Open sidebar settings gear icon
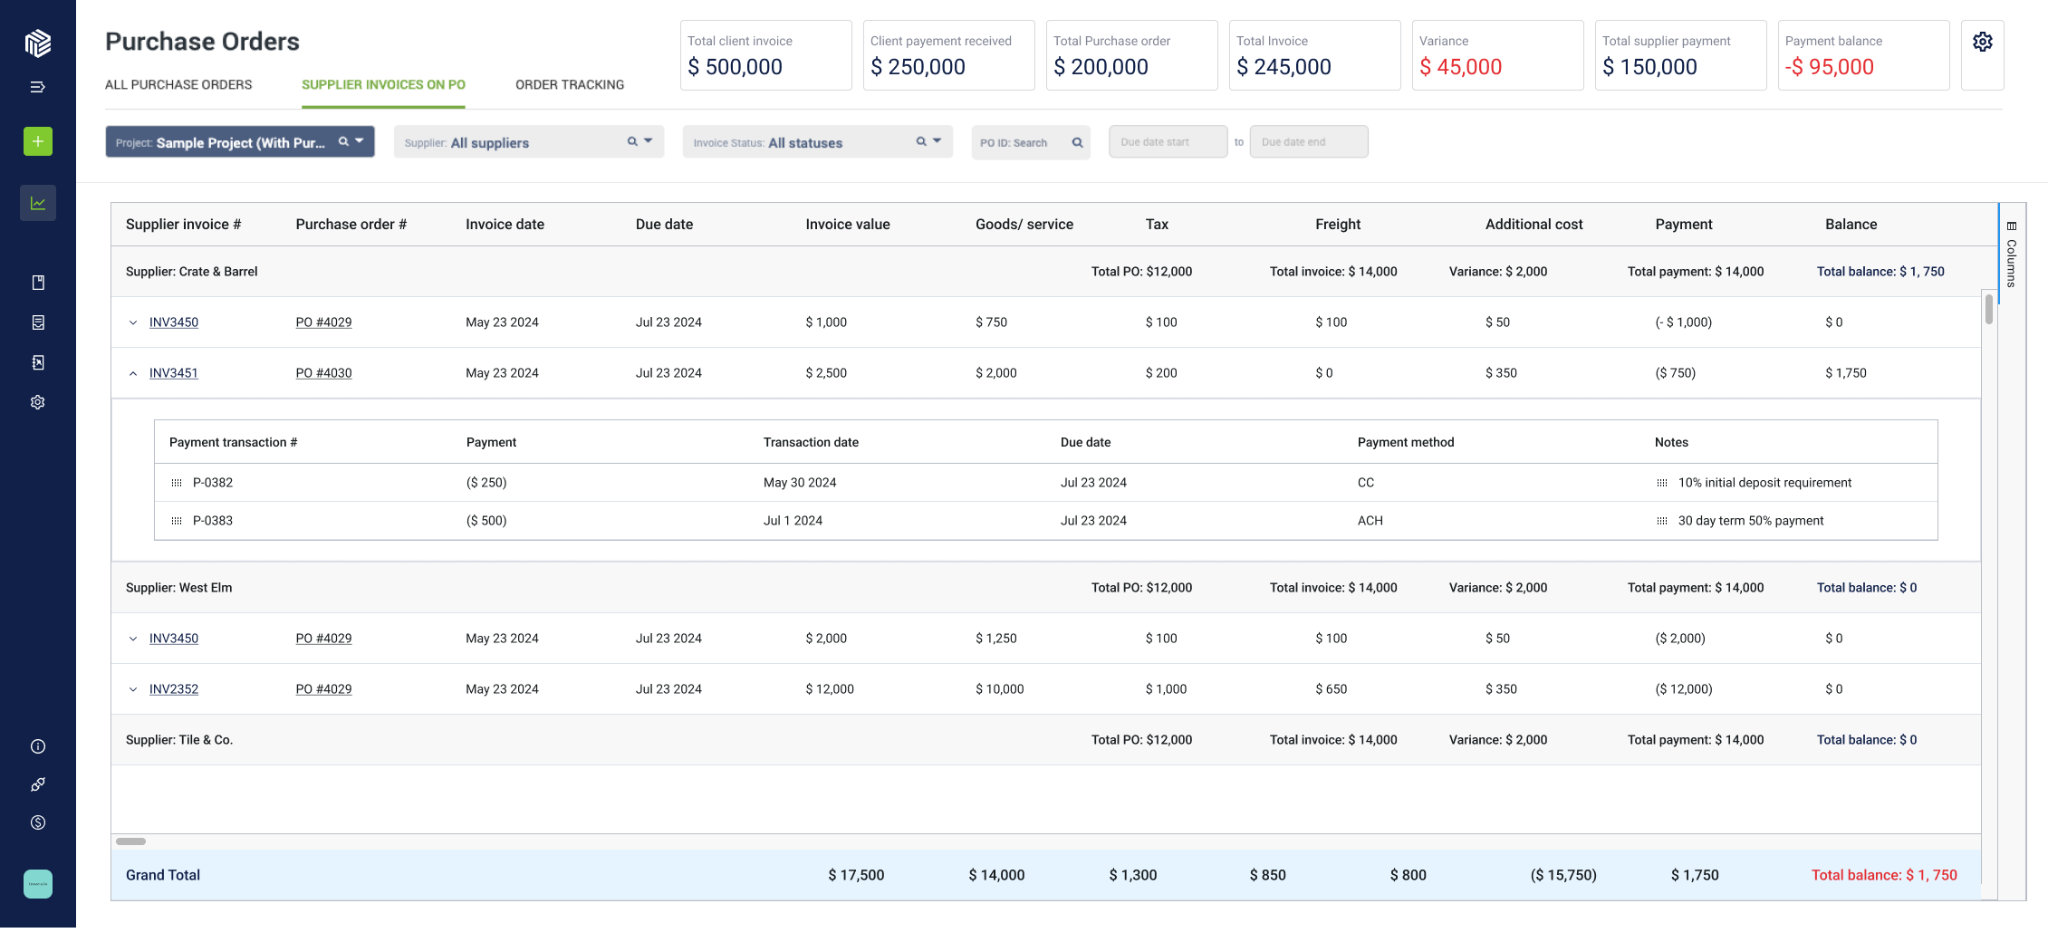2048x928 pixels. pos(38,401)
